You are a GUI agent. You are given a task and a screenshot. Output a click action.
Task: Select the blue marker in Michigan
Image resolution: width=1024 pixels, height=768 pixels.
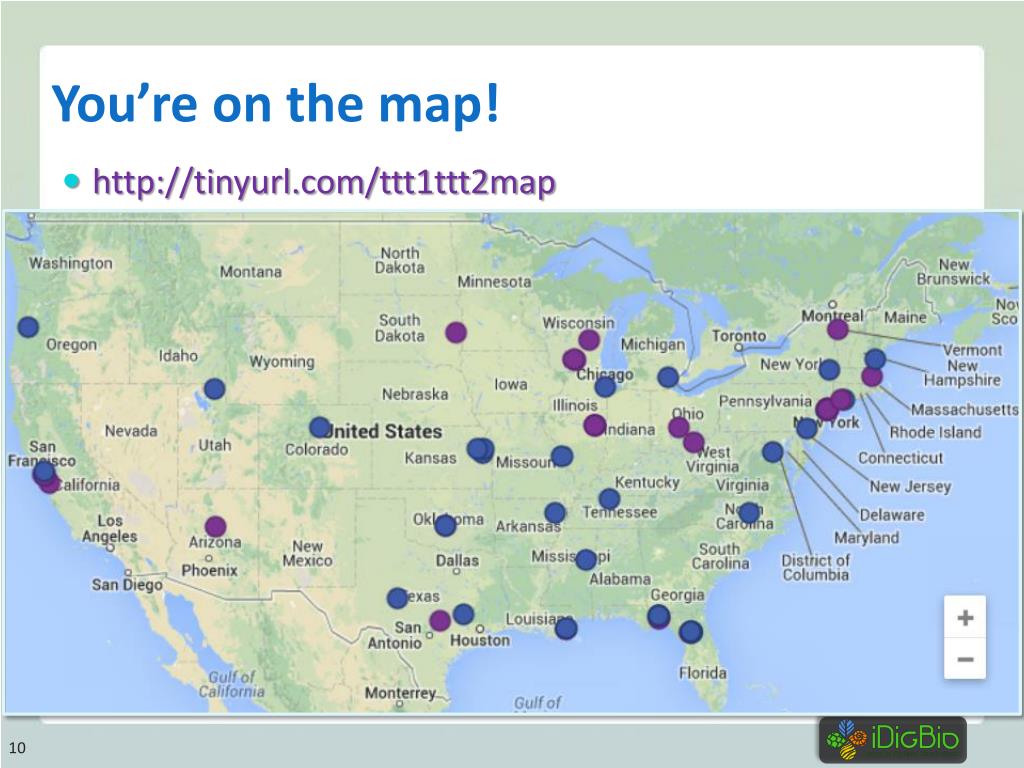click(667, 377)
